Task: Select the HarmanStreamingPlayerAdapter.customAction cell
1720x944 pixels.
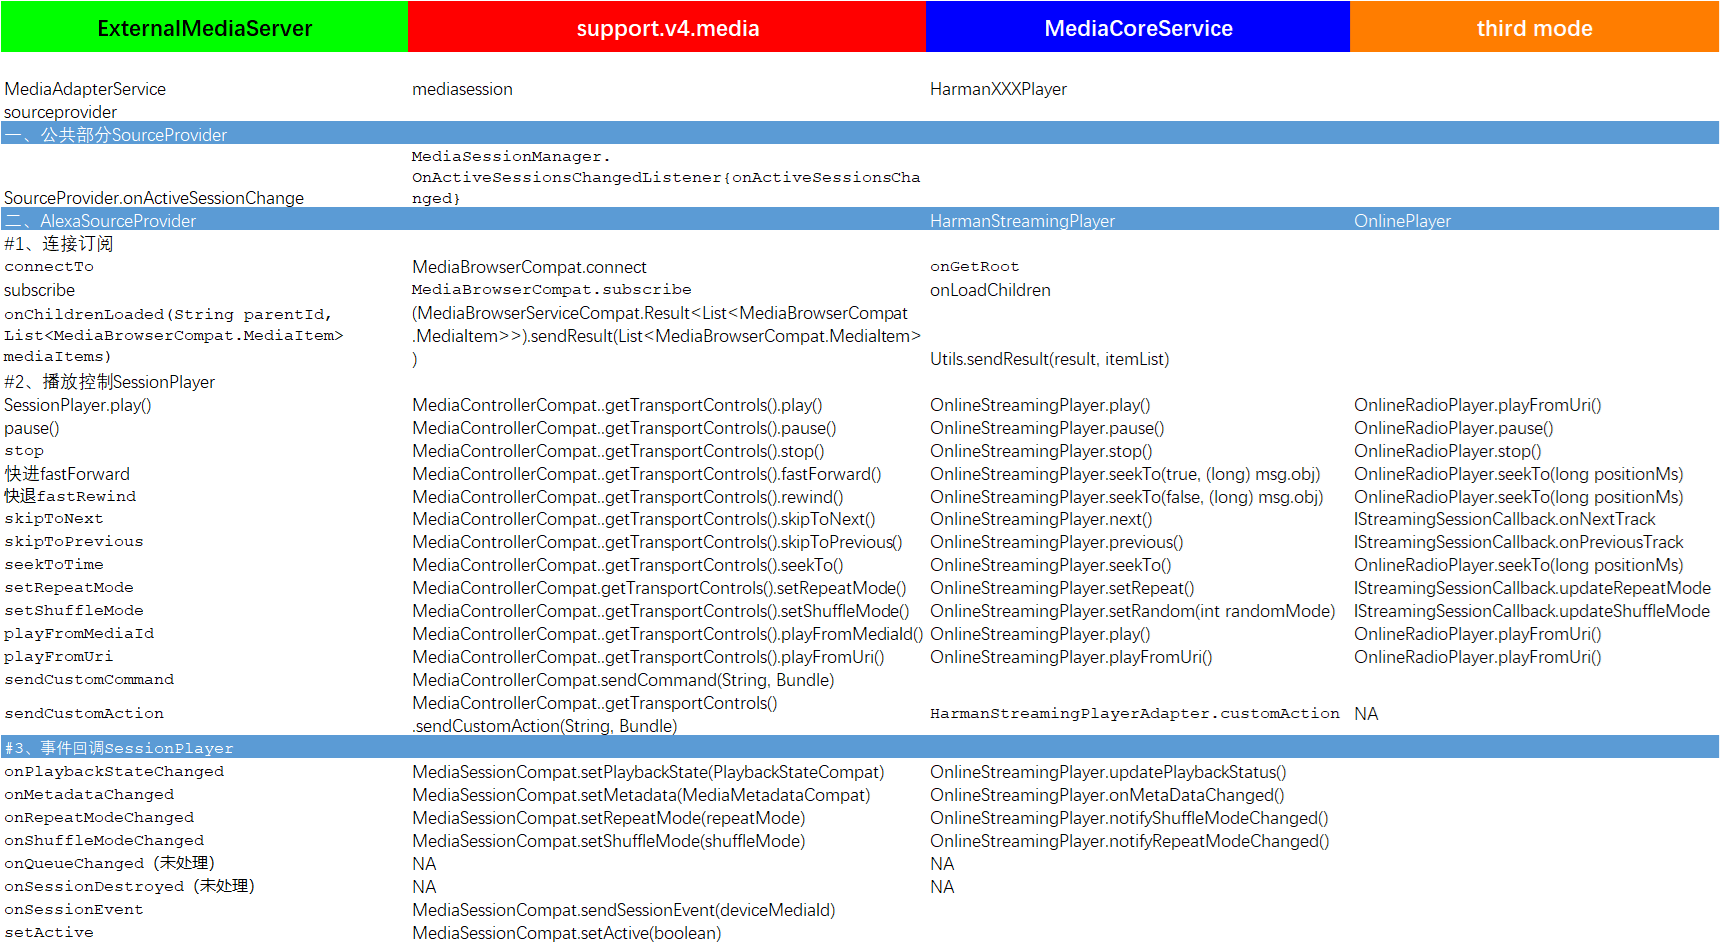Action: (x=1134, y=713)
